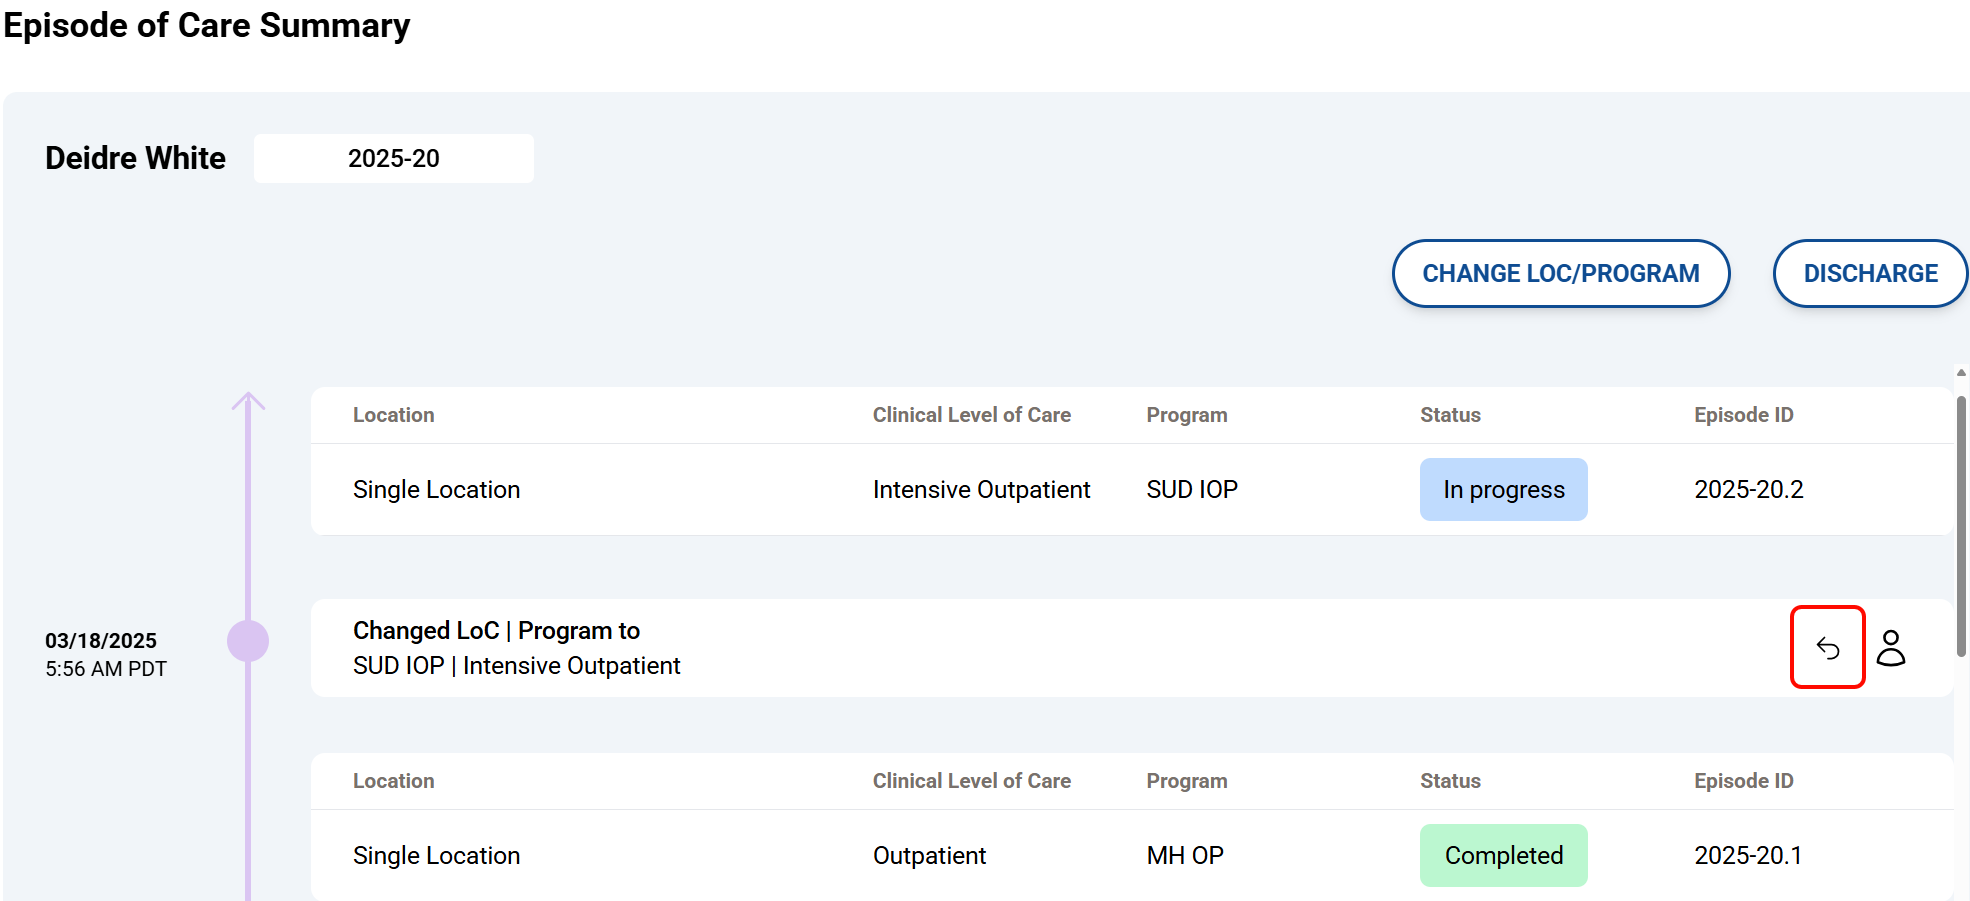
Task: Click Single Location in the Completed row
Action: [436, 855]
